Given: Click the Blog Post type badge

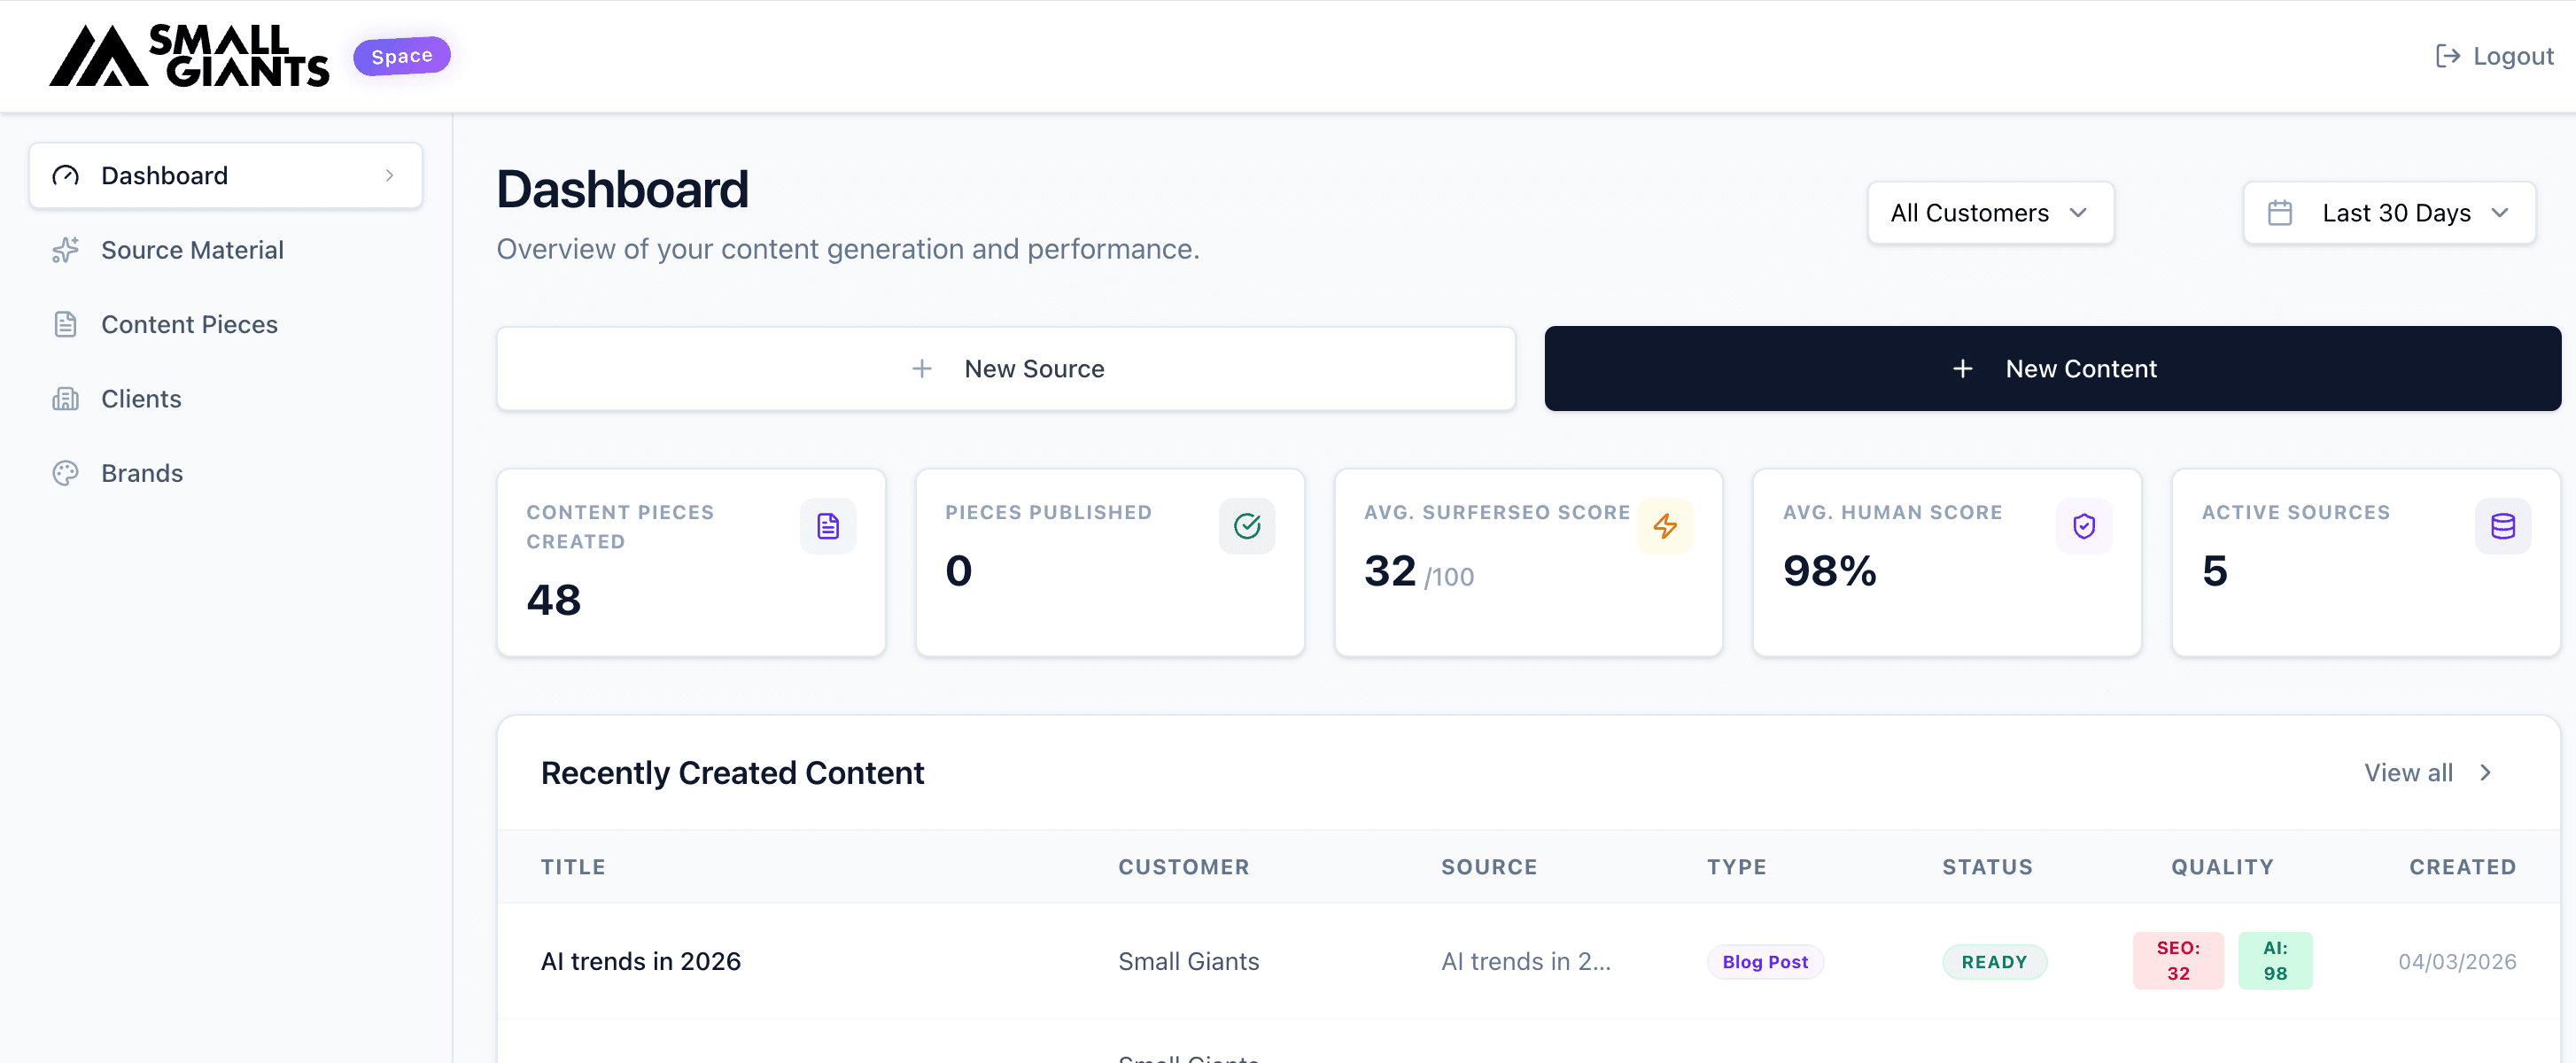Looking at the screenshot, I should (1765, 962).
